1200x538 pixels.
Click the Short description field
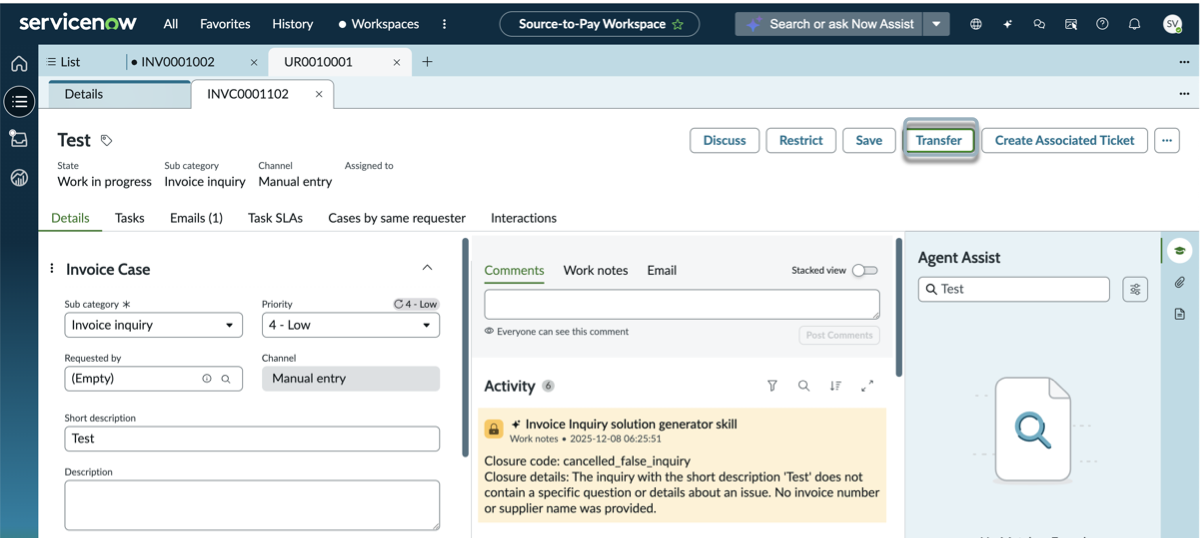(252, 438)
